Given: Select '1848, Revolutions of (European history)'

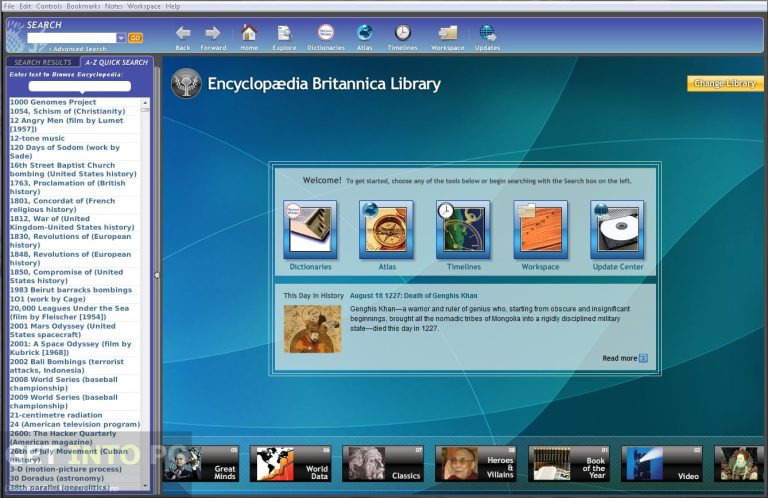Looking at the screenshot, I should (x=74, y=259).
